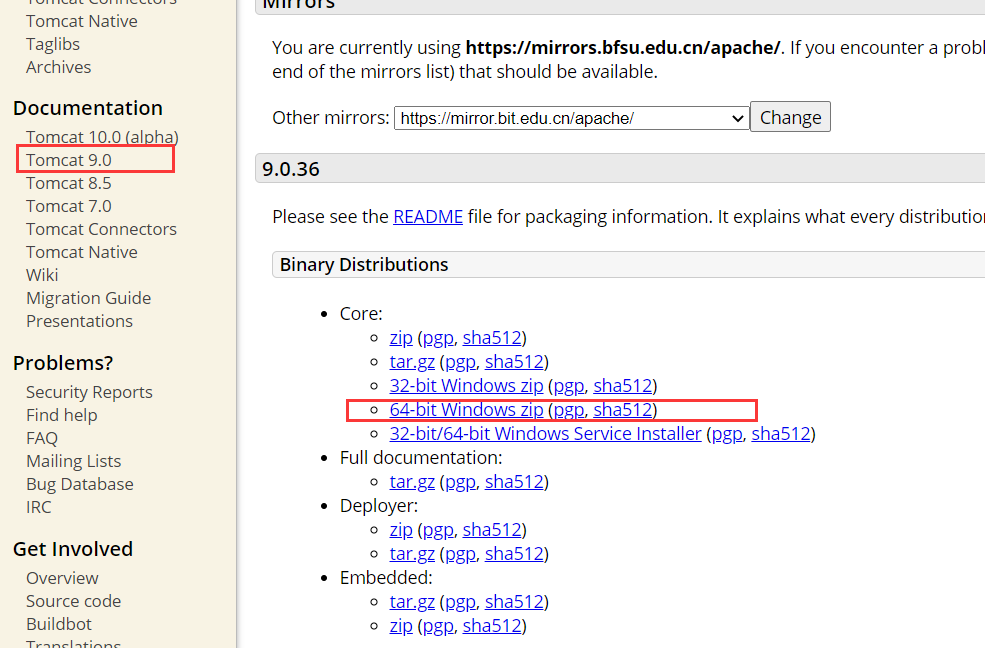Open pgp signature for Deployer zip
The image size is (985, 648).
[438, 530]
